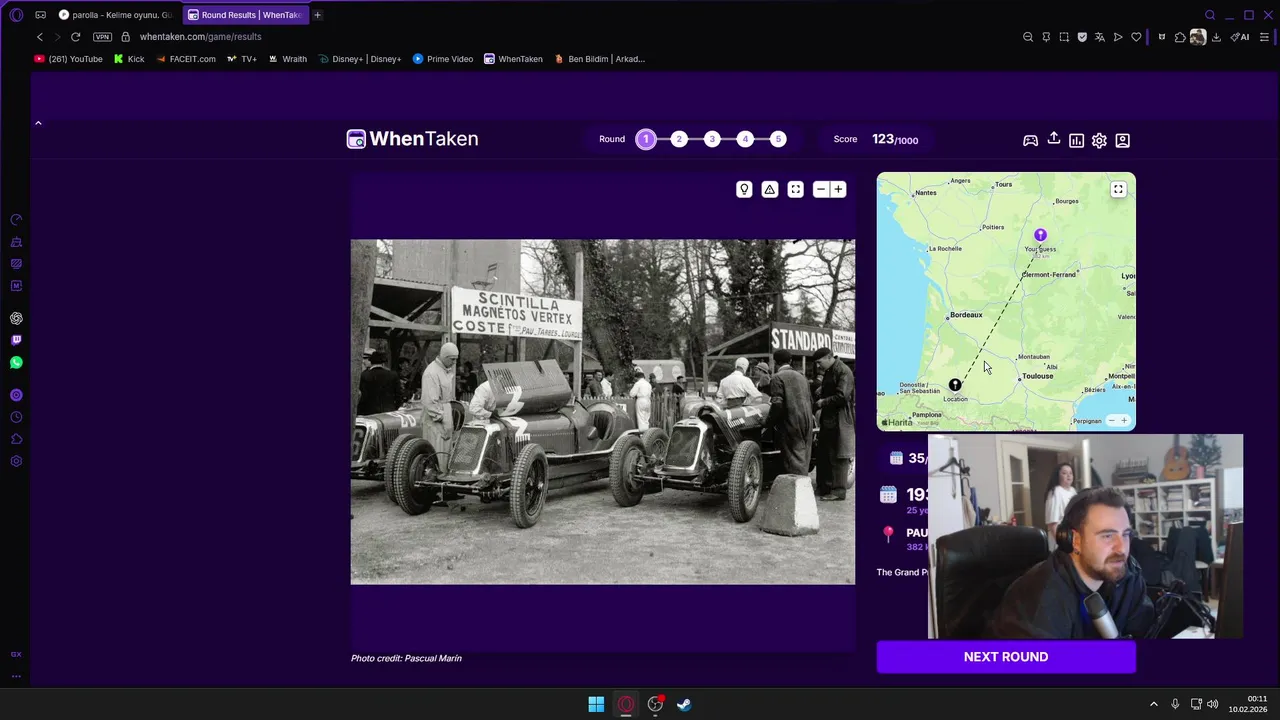Image resolution: width=1280 pixels, height=720 pixels.
Task: Select round 2 indicator
Action: 679,139
